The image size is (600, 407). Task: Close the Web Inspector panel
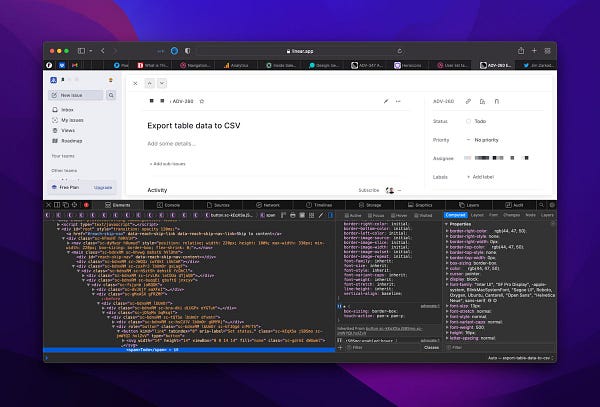48,205
